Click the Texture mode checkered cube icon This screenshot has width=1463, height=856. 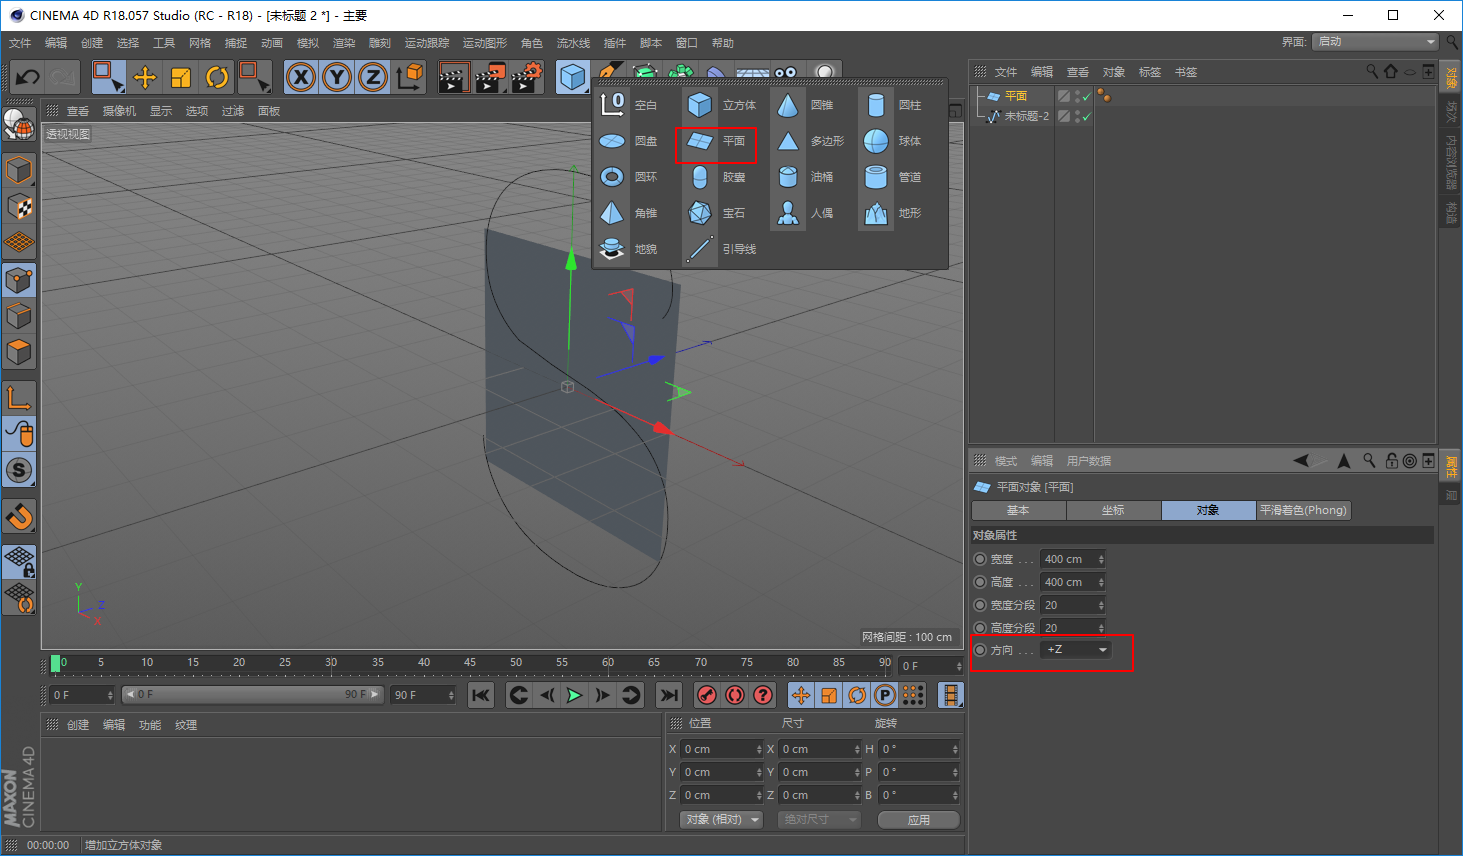pyautogui.click(x=19, y=206)
